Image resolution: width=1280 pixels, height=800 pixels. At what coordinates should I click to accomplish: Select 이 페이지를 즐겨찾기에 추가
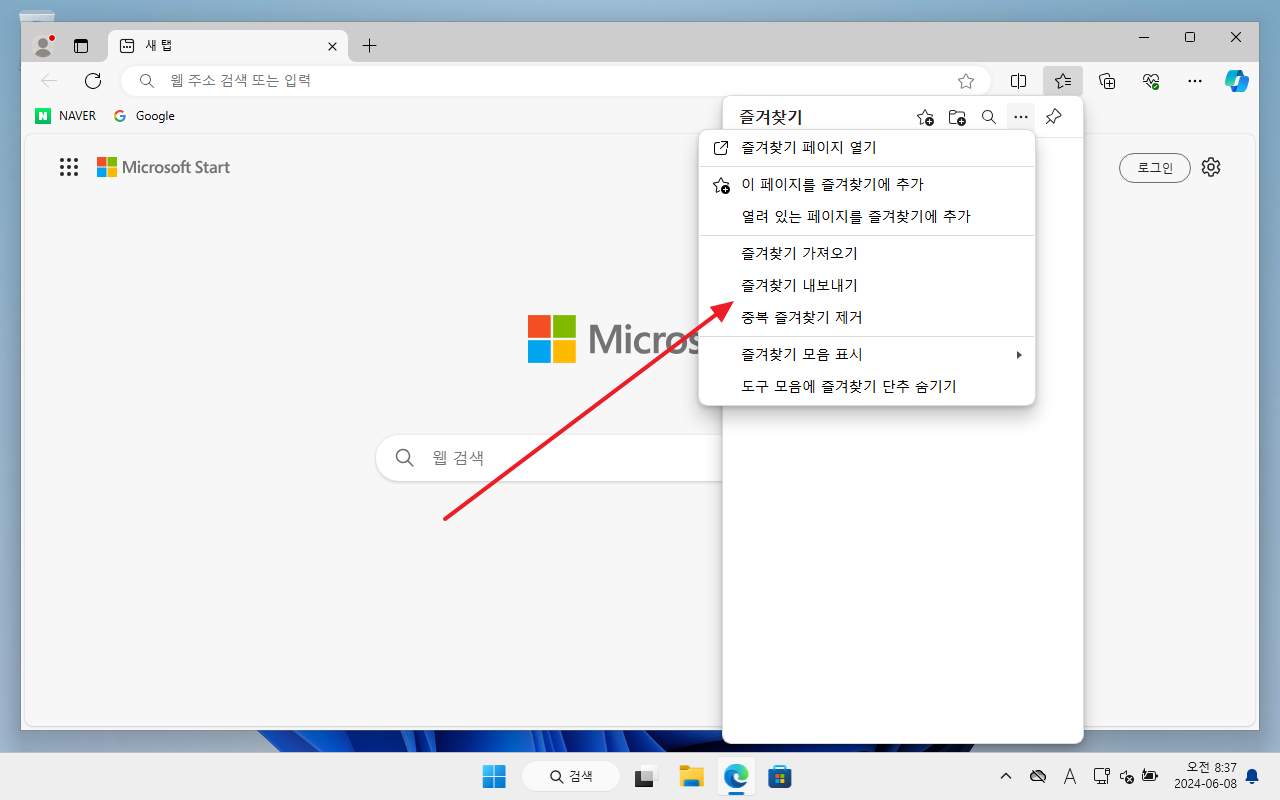867,185
